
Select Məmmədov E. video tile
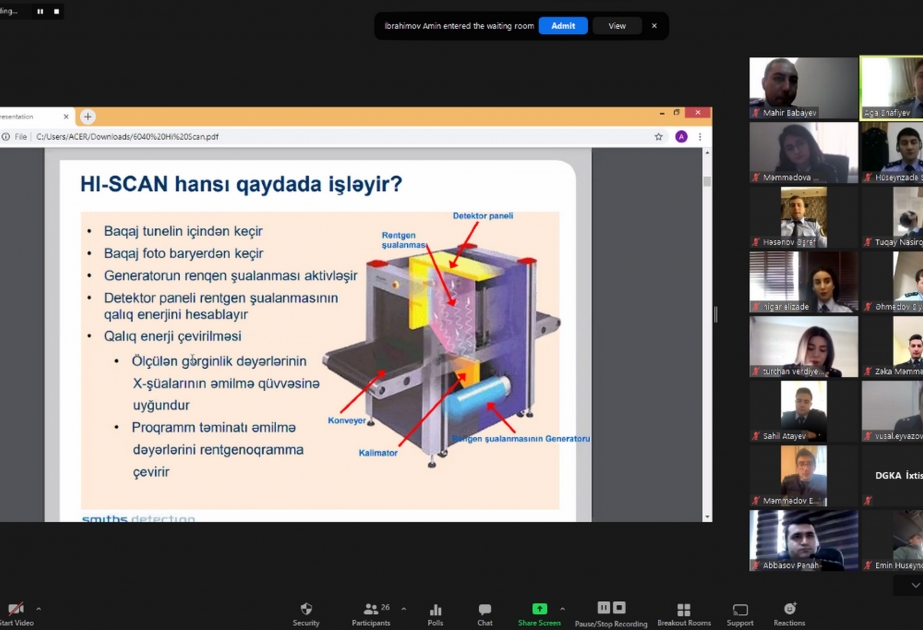coord(804,476)
